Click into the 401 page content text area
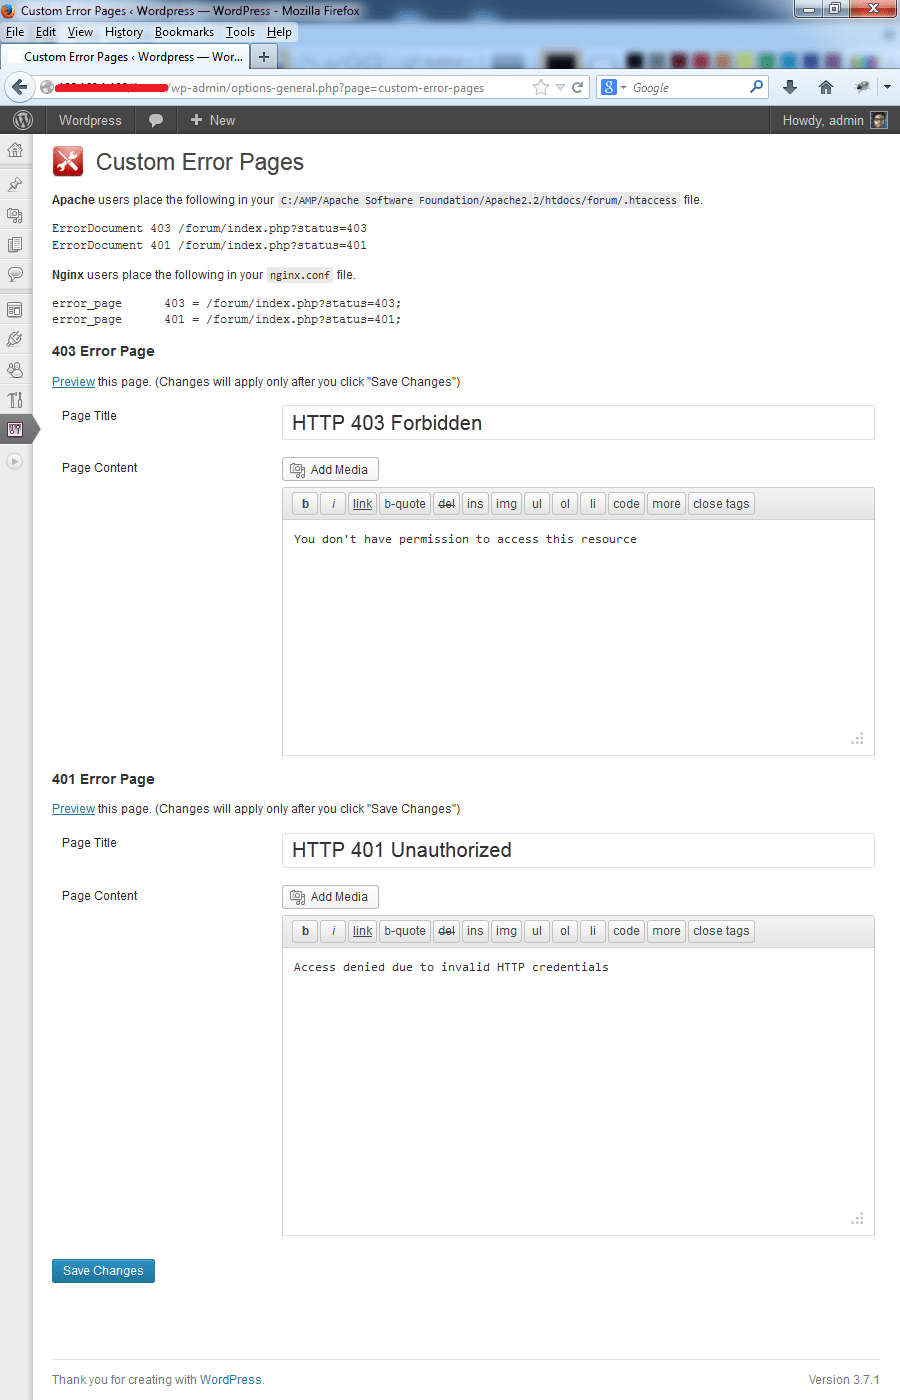The image size is (900, 1400). pos(578,1091)
